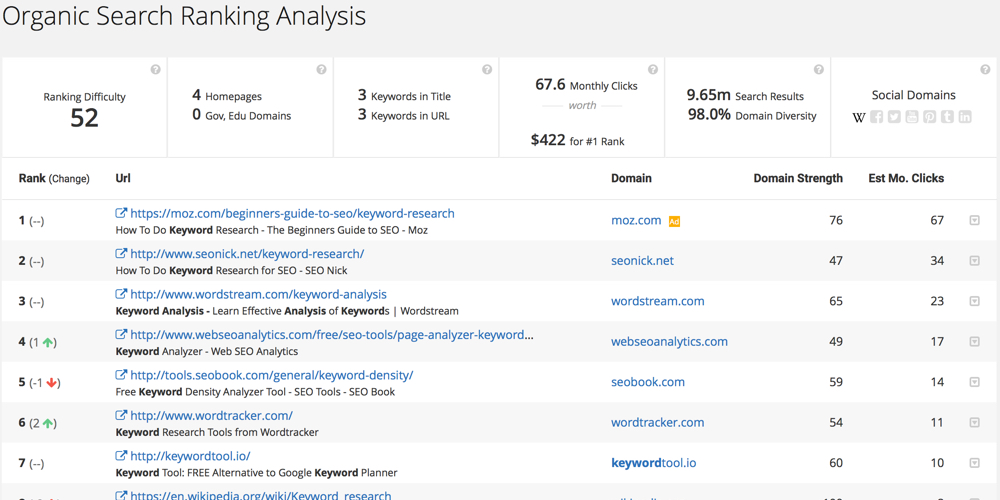1000x500 pixels.
Task: Click webseoanalytics.com in Domain column
Action: coord(669,342)
